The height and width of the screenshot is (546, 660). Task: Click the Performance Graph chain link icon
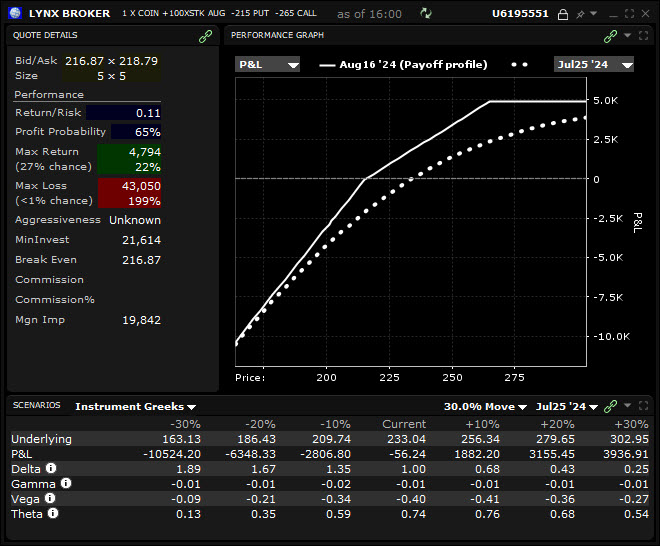coord(610,35)
